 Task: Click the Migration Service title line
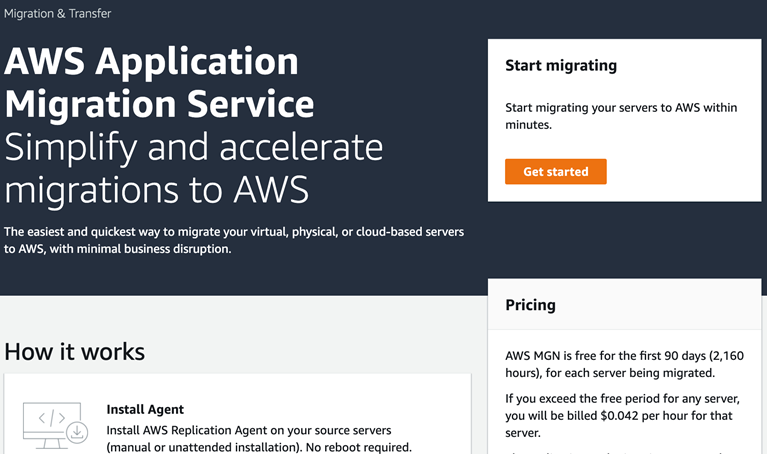[x=159, y=104]
